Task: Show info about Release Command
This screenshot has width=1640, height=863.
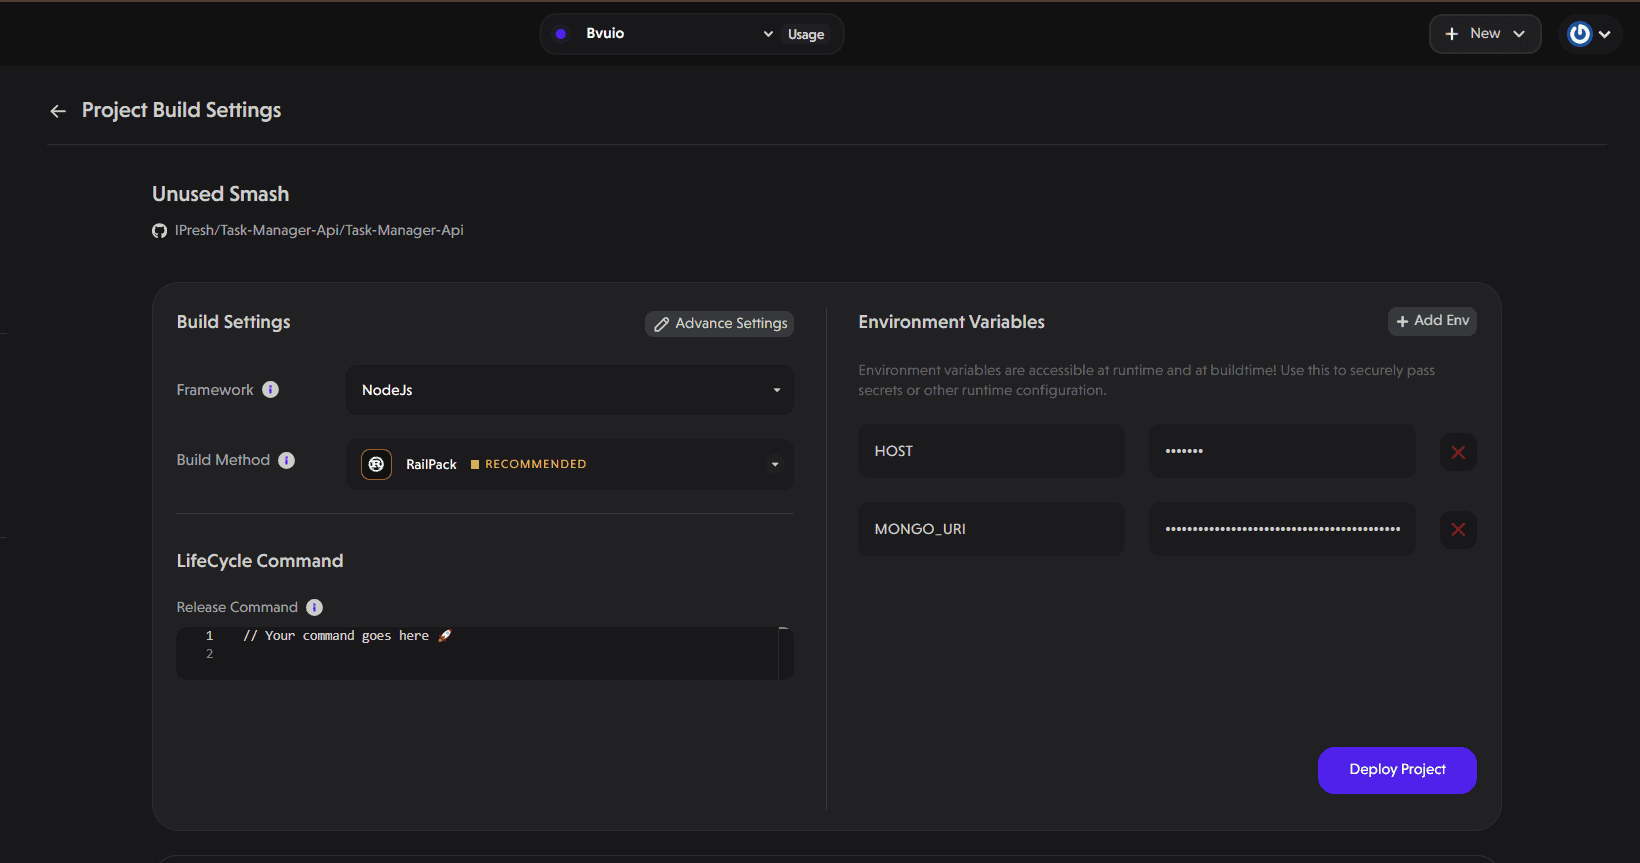Action: pos(314,607)
